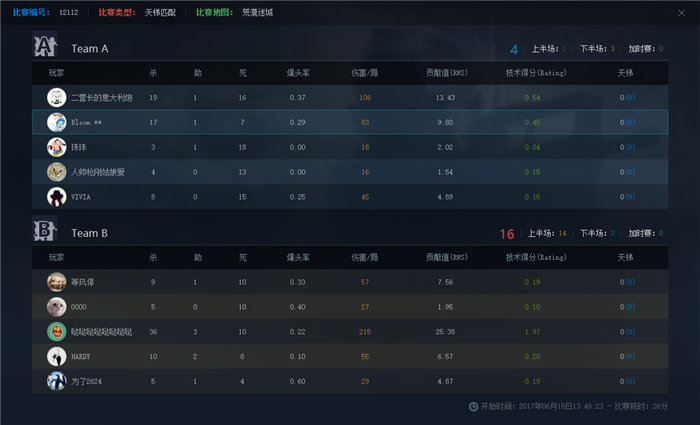Click Team B's score of 16
Screen dimensions: 700x425
pyautogui.click(x=506, y=234)
